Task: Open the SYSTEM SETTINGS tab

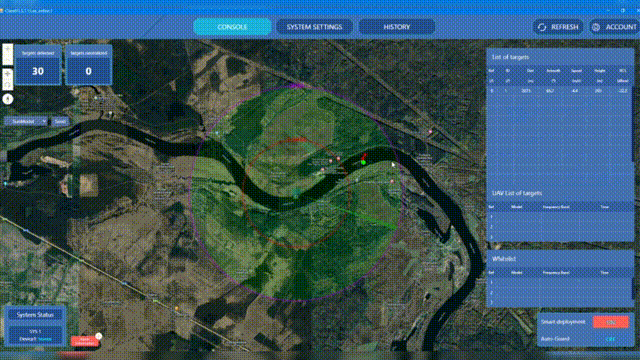Action: (314, 27)
